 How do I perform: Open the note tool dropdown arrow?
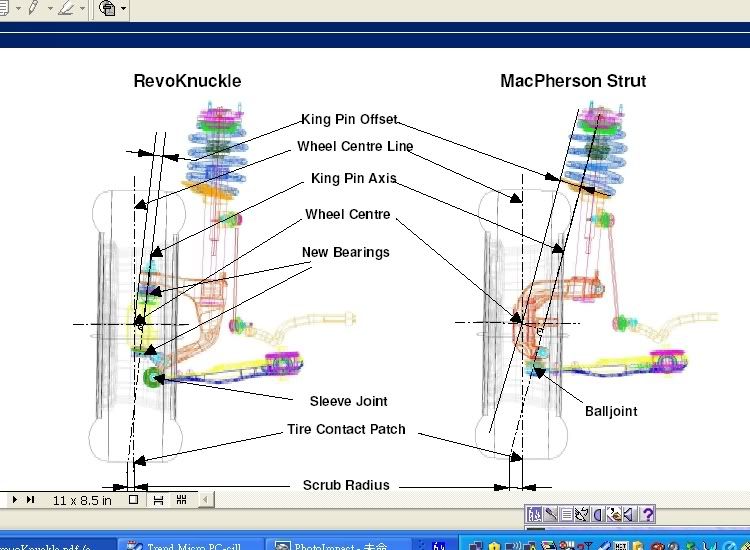pos(18,8)
